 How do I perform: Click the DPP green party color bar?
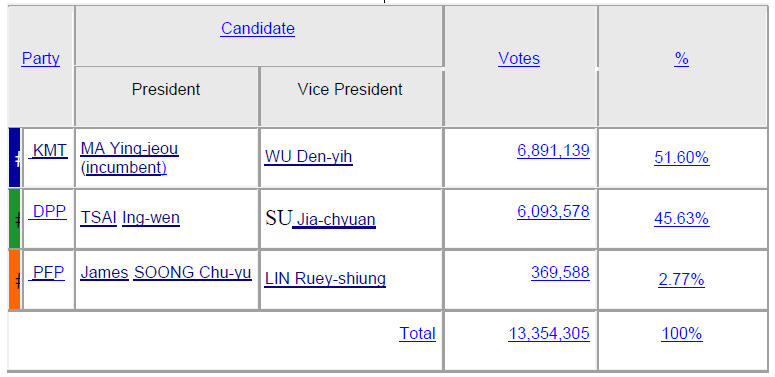point(15,218)
